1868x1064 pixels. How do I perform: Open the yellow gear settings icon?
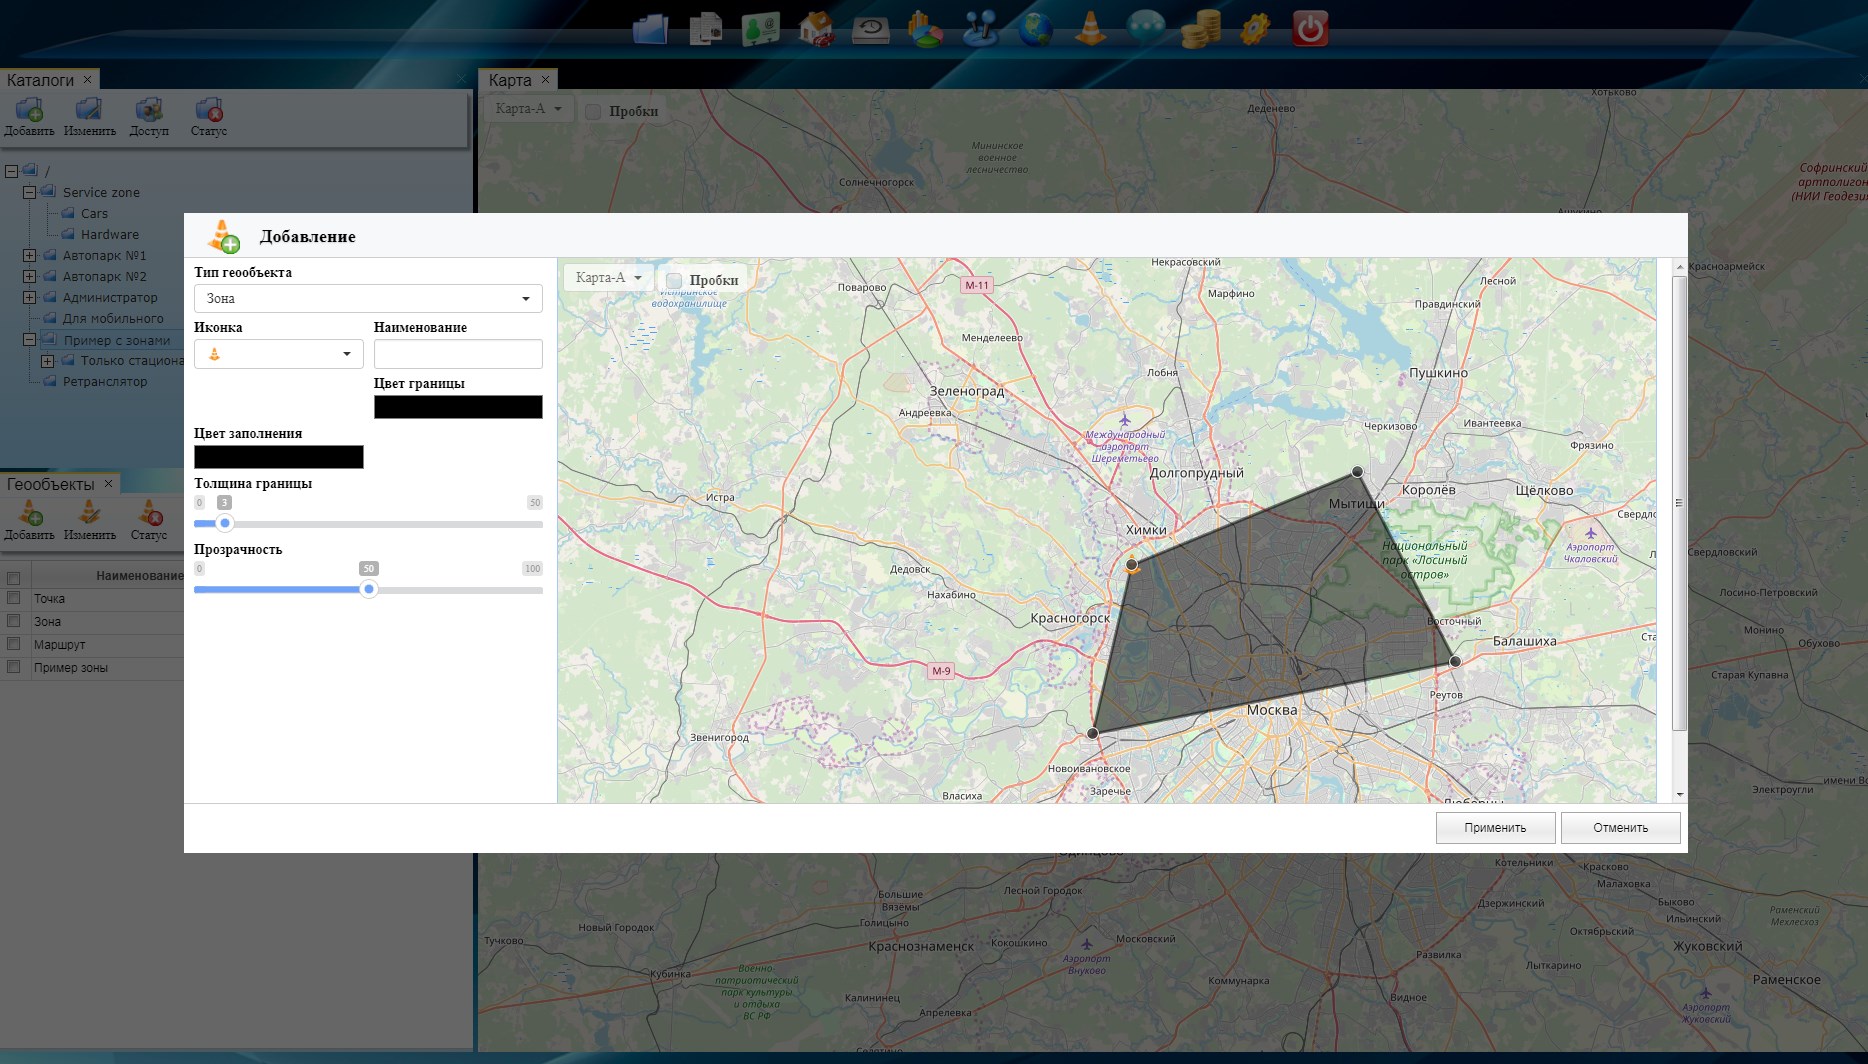click(1254, 29)
